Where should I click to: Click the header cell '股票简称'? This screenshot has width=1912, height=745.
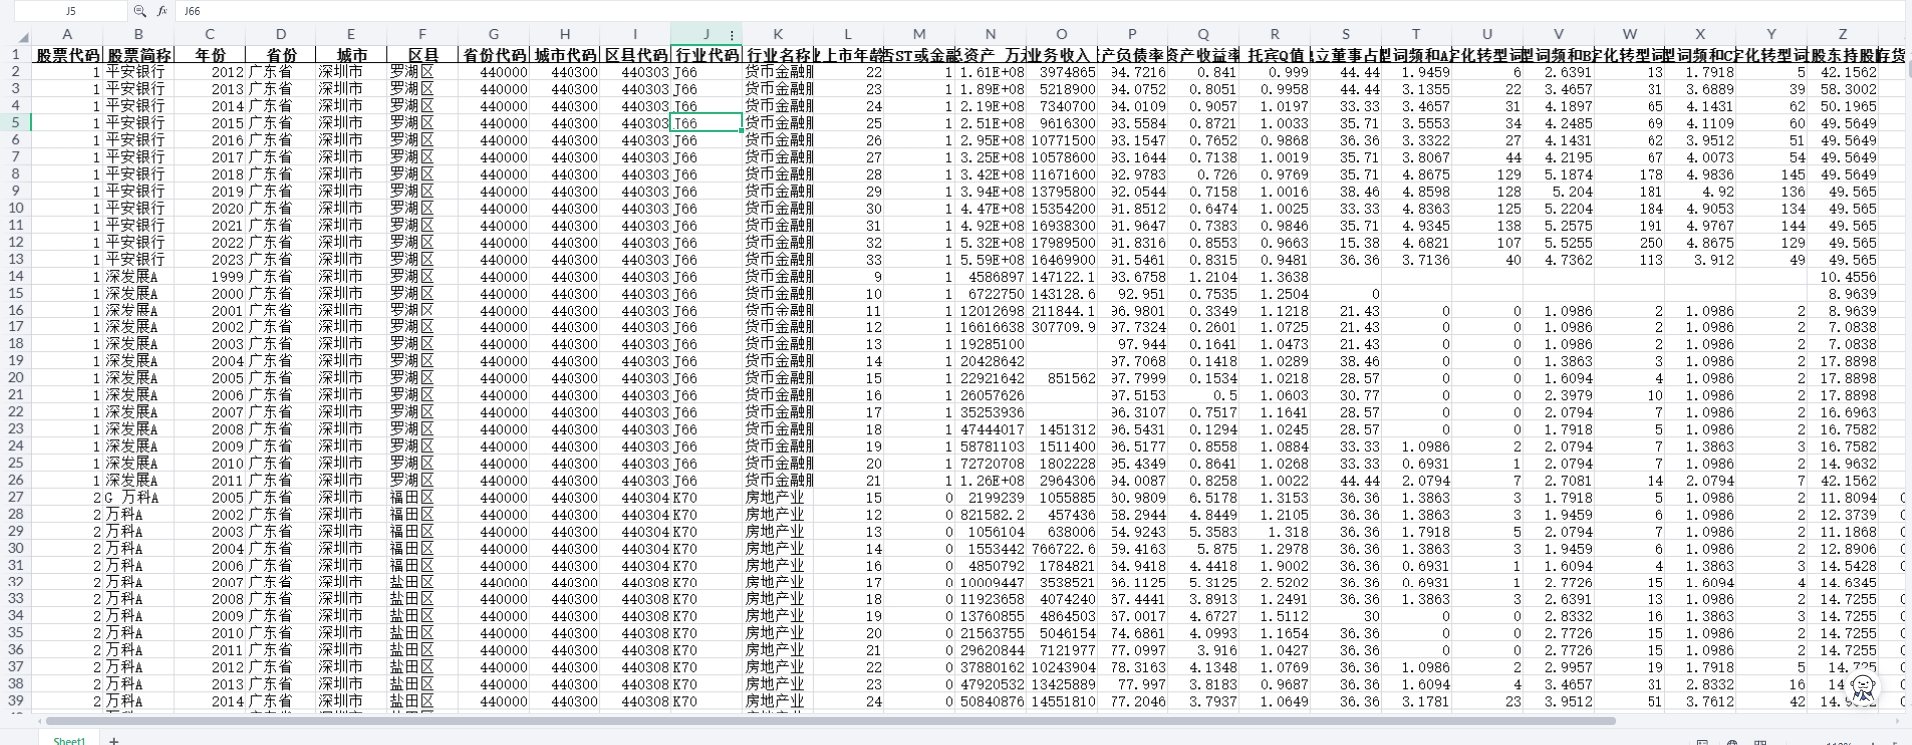tap(138, 55)
